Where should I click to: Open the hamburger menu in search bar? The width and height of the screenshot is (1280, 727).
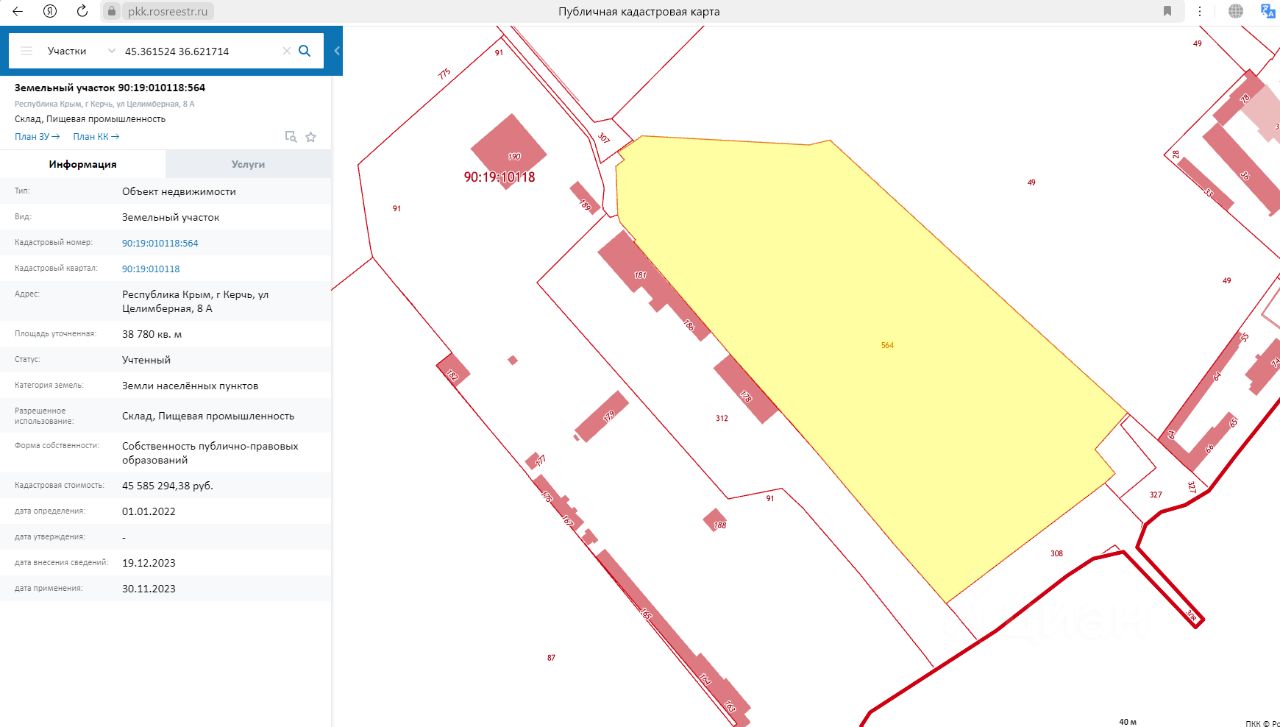pyautogui.click(x=26, y=51)
